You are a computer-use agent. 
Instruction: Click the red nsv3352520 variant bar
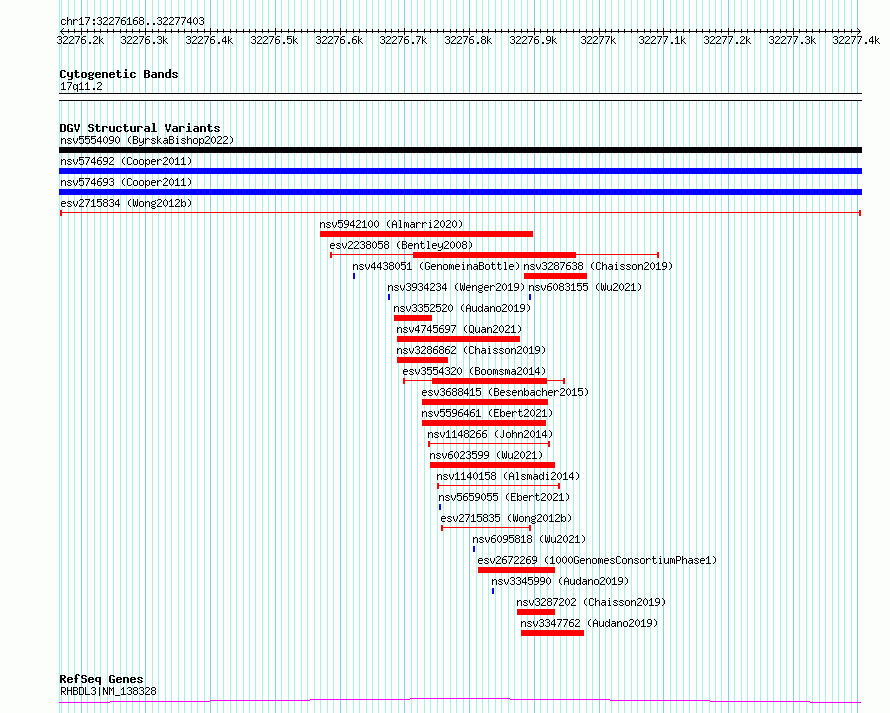click(413, 318)
